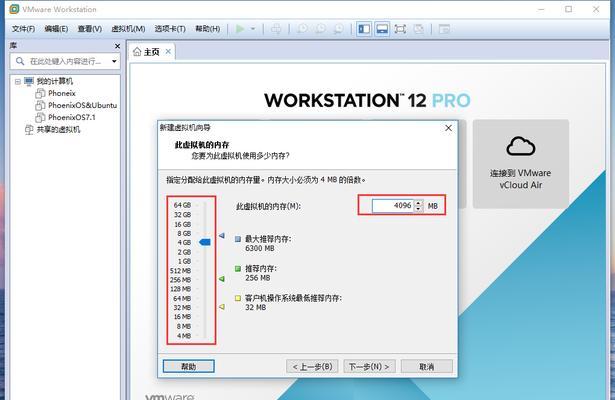The width and height of the screenshot is (615, 400).
Task: Close the 库 library panel
Action: (x=117, y=46)
